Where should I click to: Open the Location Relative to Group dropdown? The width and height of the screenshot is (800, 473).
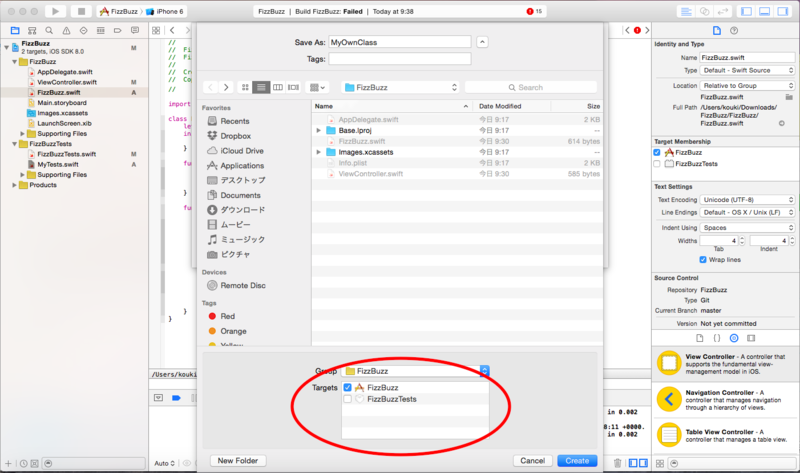coord(747,86)
